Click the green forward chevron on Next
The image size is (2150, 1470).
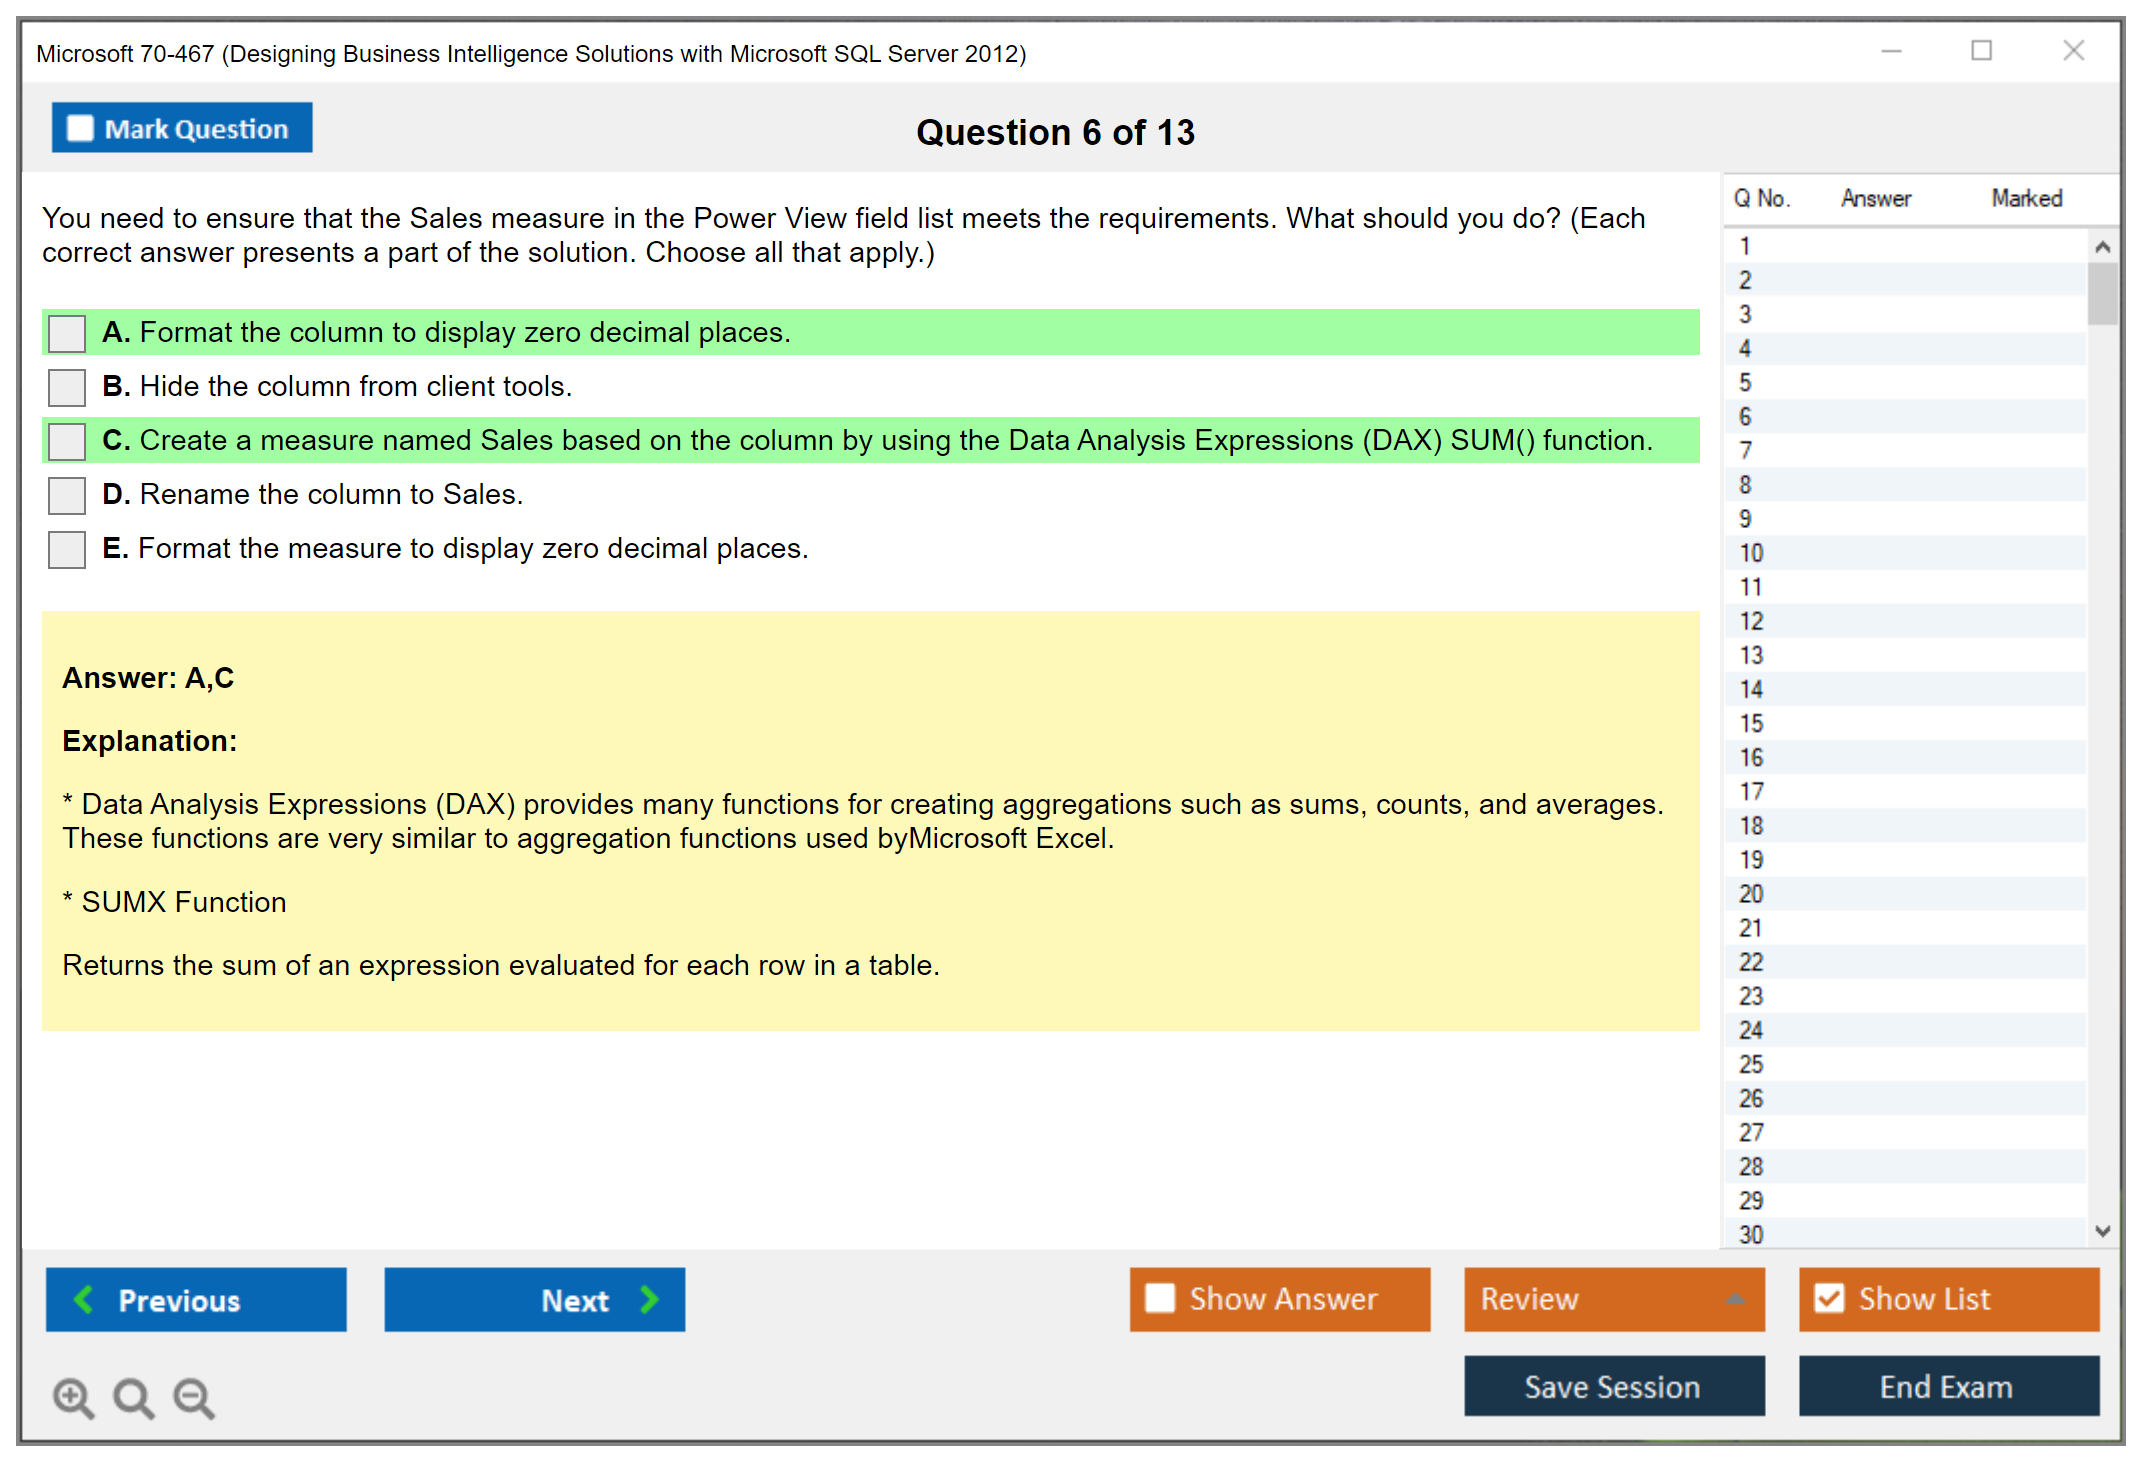coord(648,1299)
